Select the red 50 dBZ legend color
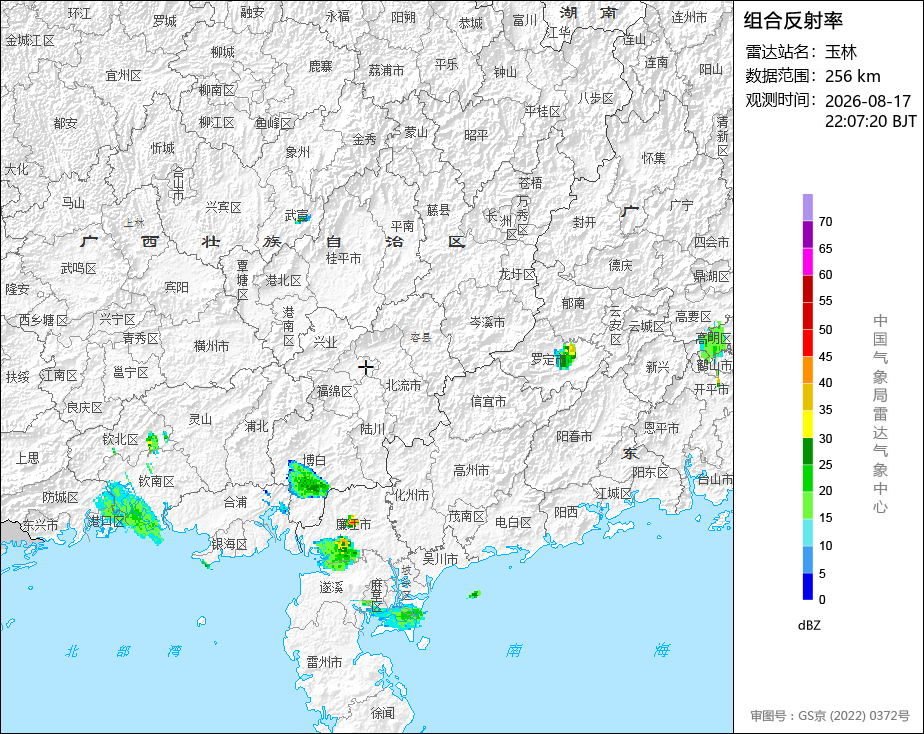Image resolution: width=924 pixels, height=734 pixels. pos(807,316)
